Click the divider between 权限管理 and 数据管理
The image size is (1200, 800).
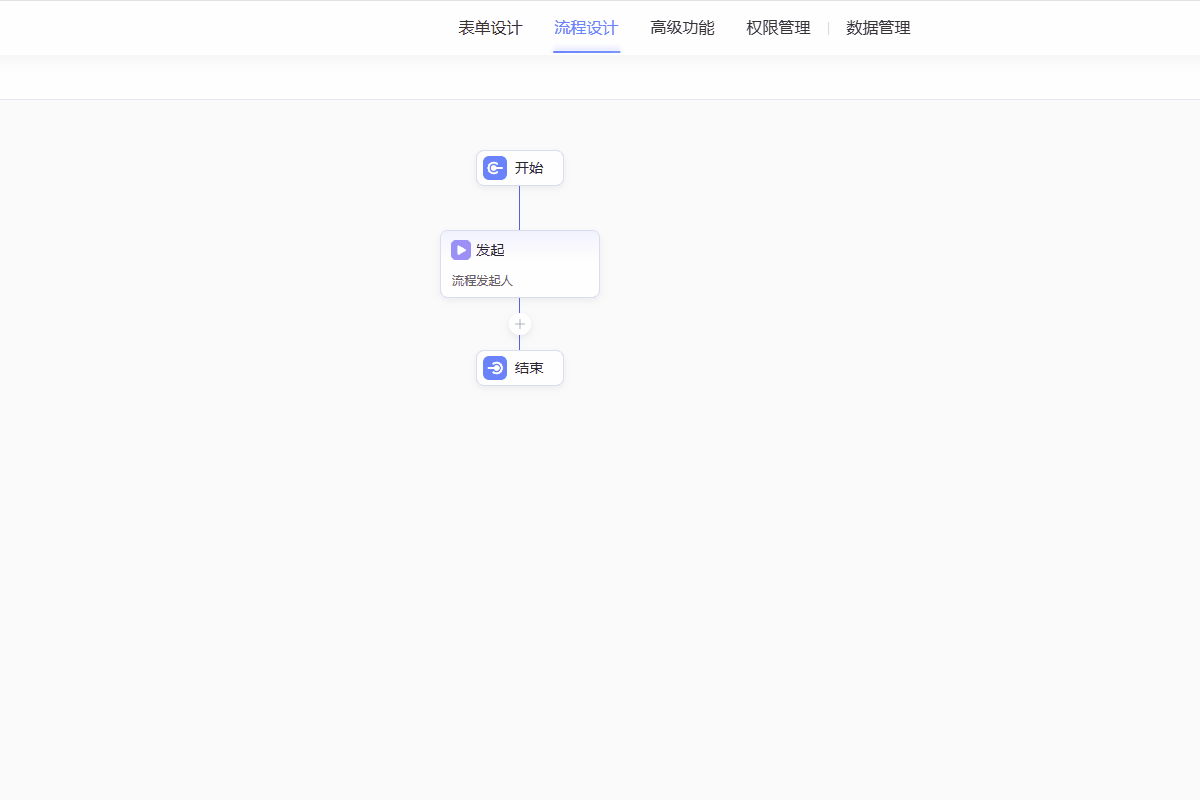coord(828,29)
